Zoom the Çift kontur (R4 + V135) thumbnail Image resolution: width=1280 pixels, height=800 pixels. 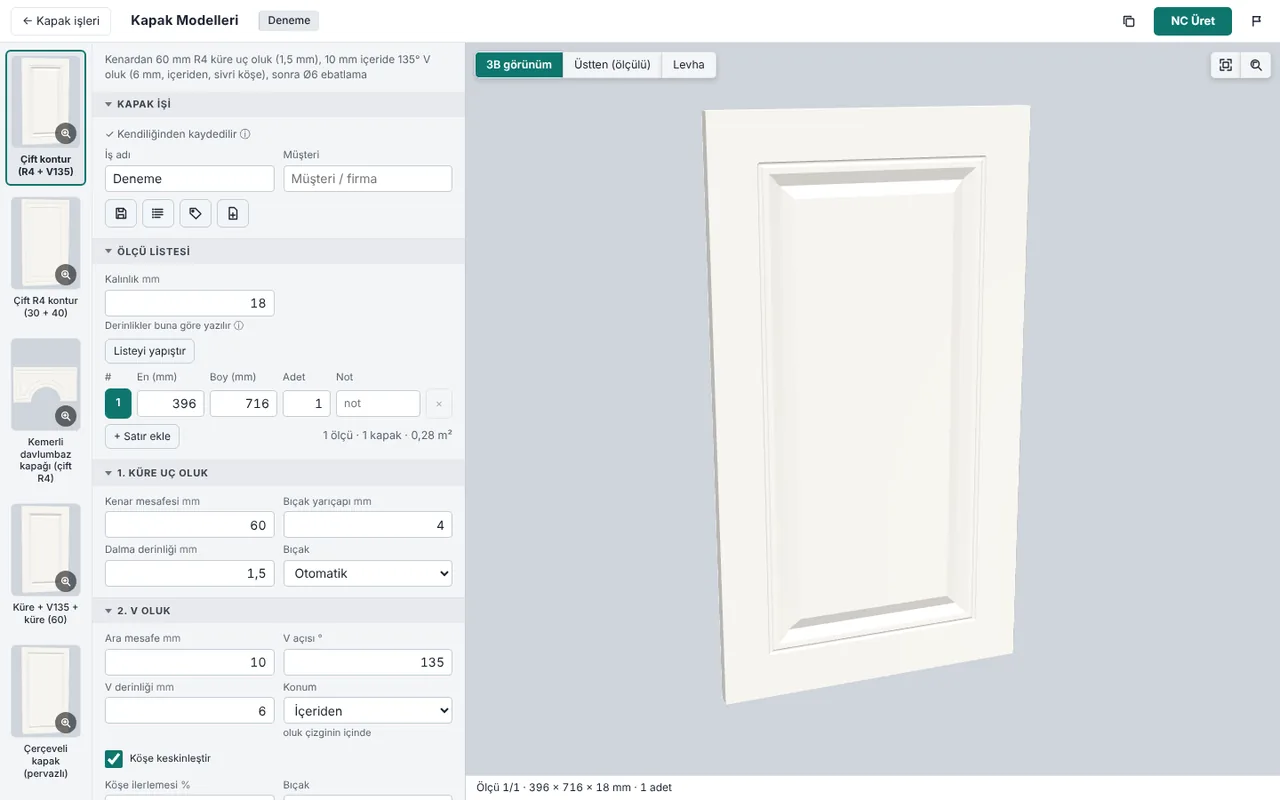[x=66, y=133]
